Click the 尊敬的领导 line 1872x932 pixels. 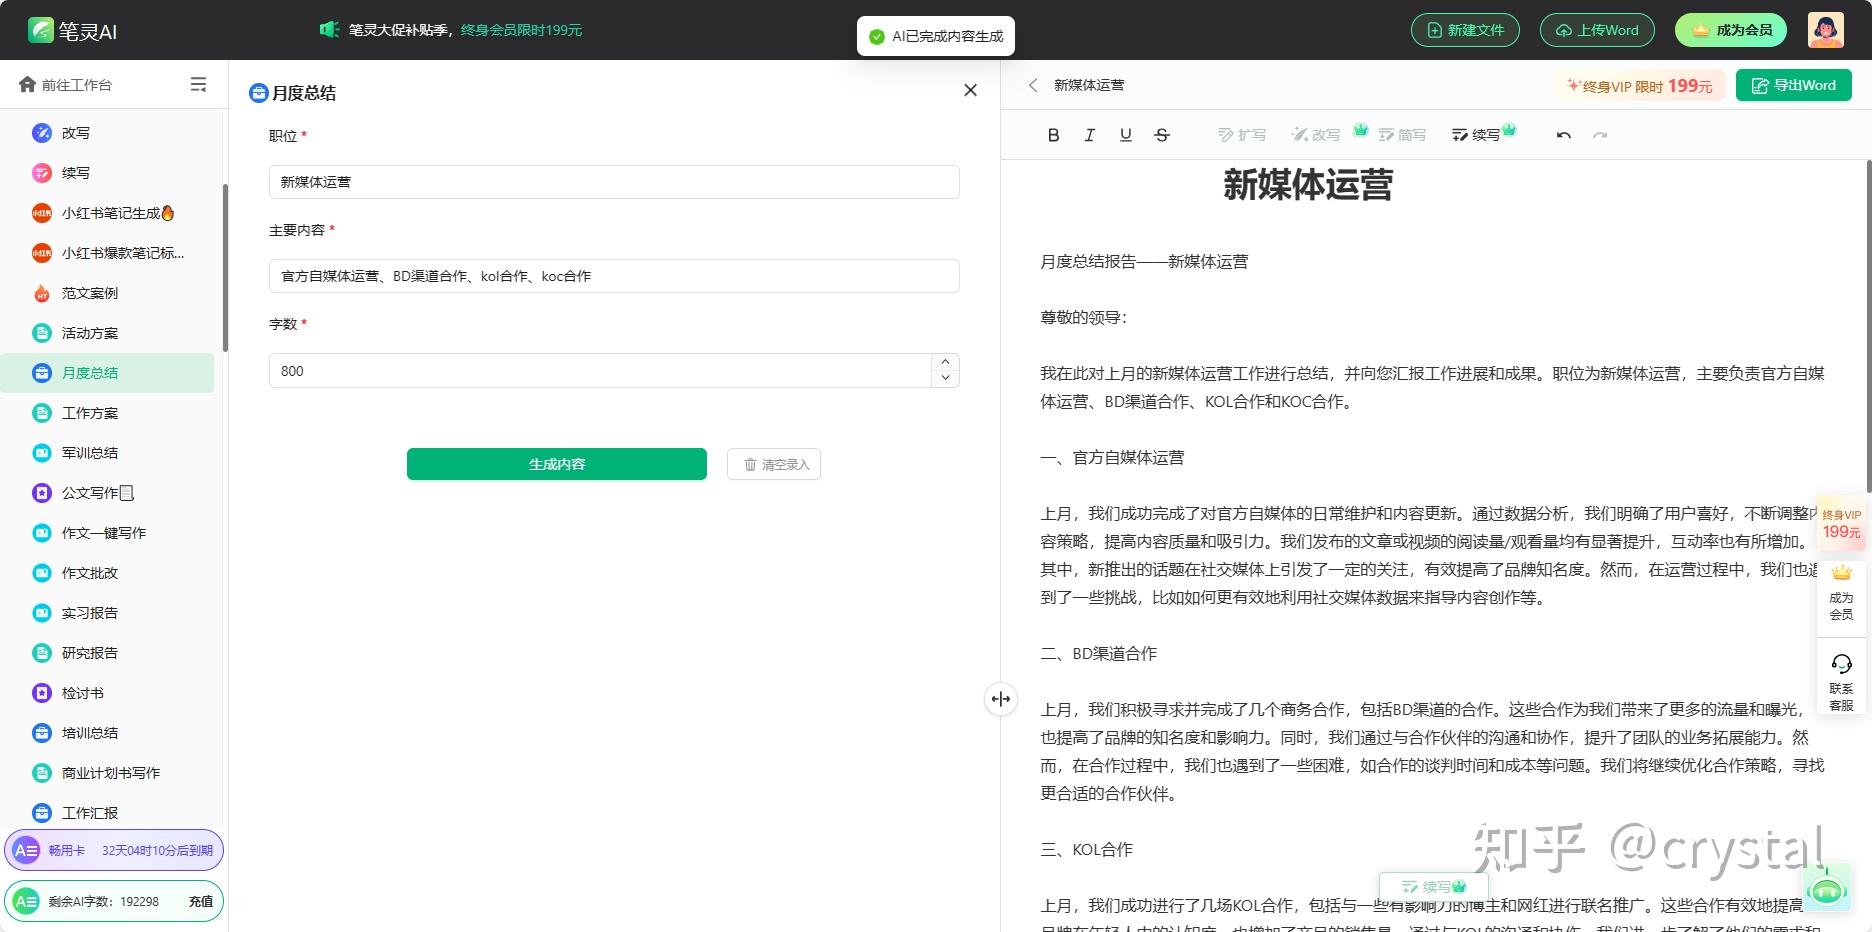click(x=1083, y=318)
